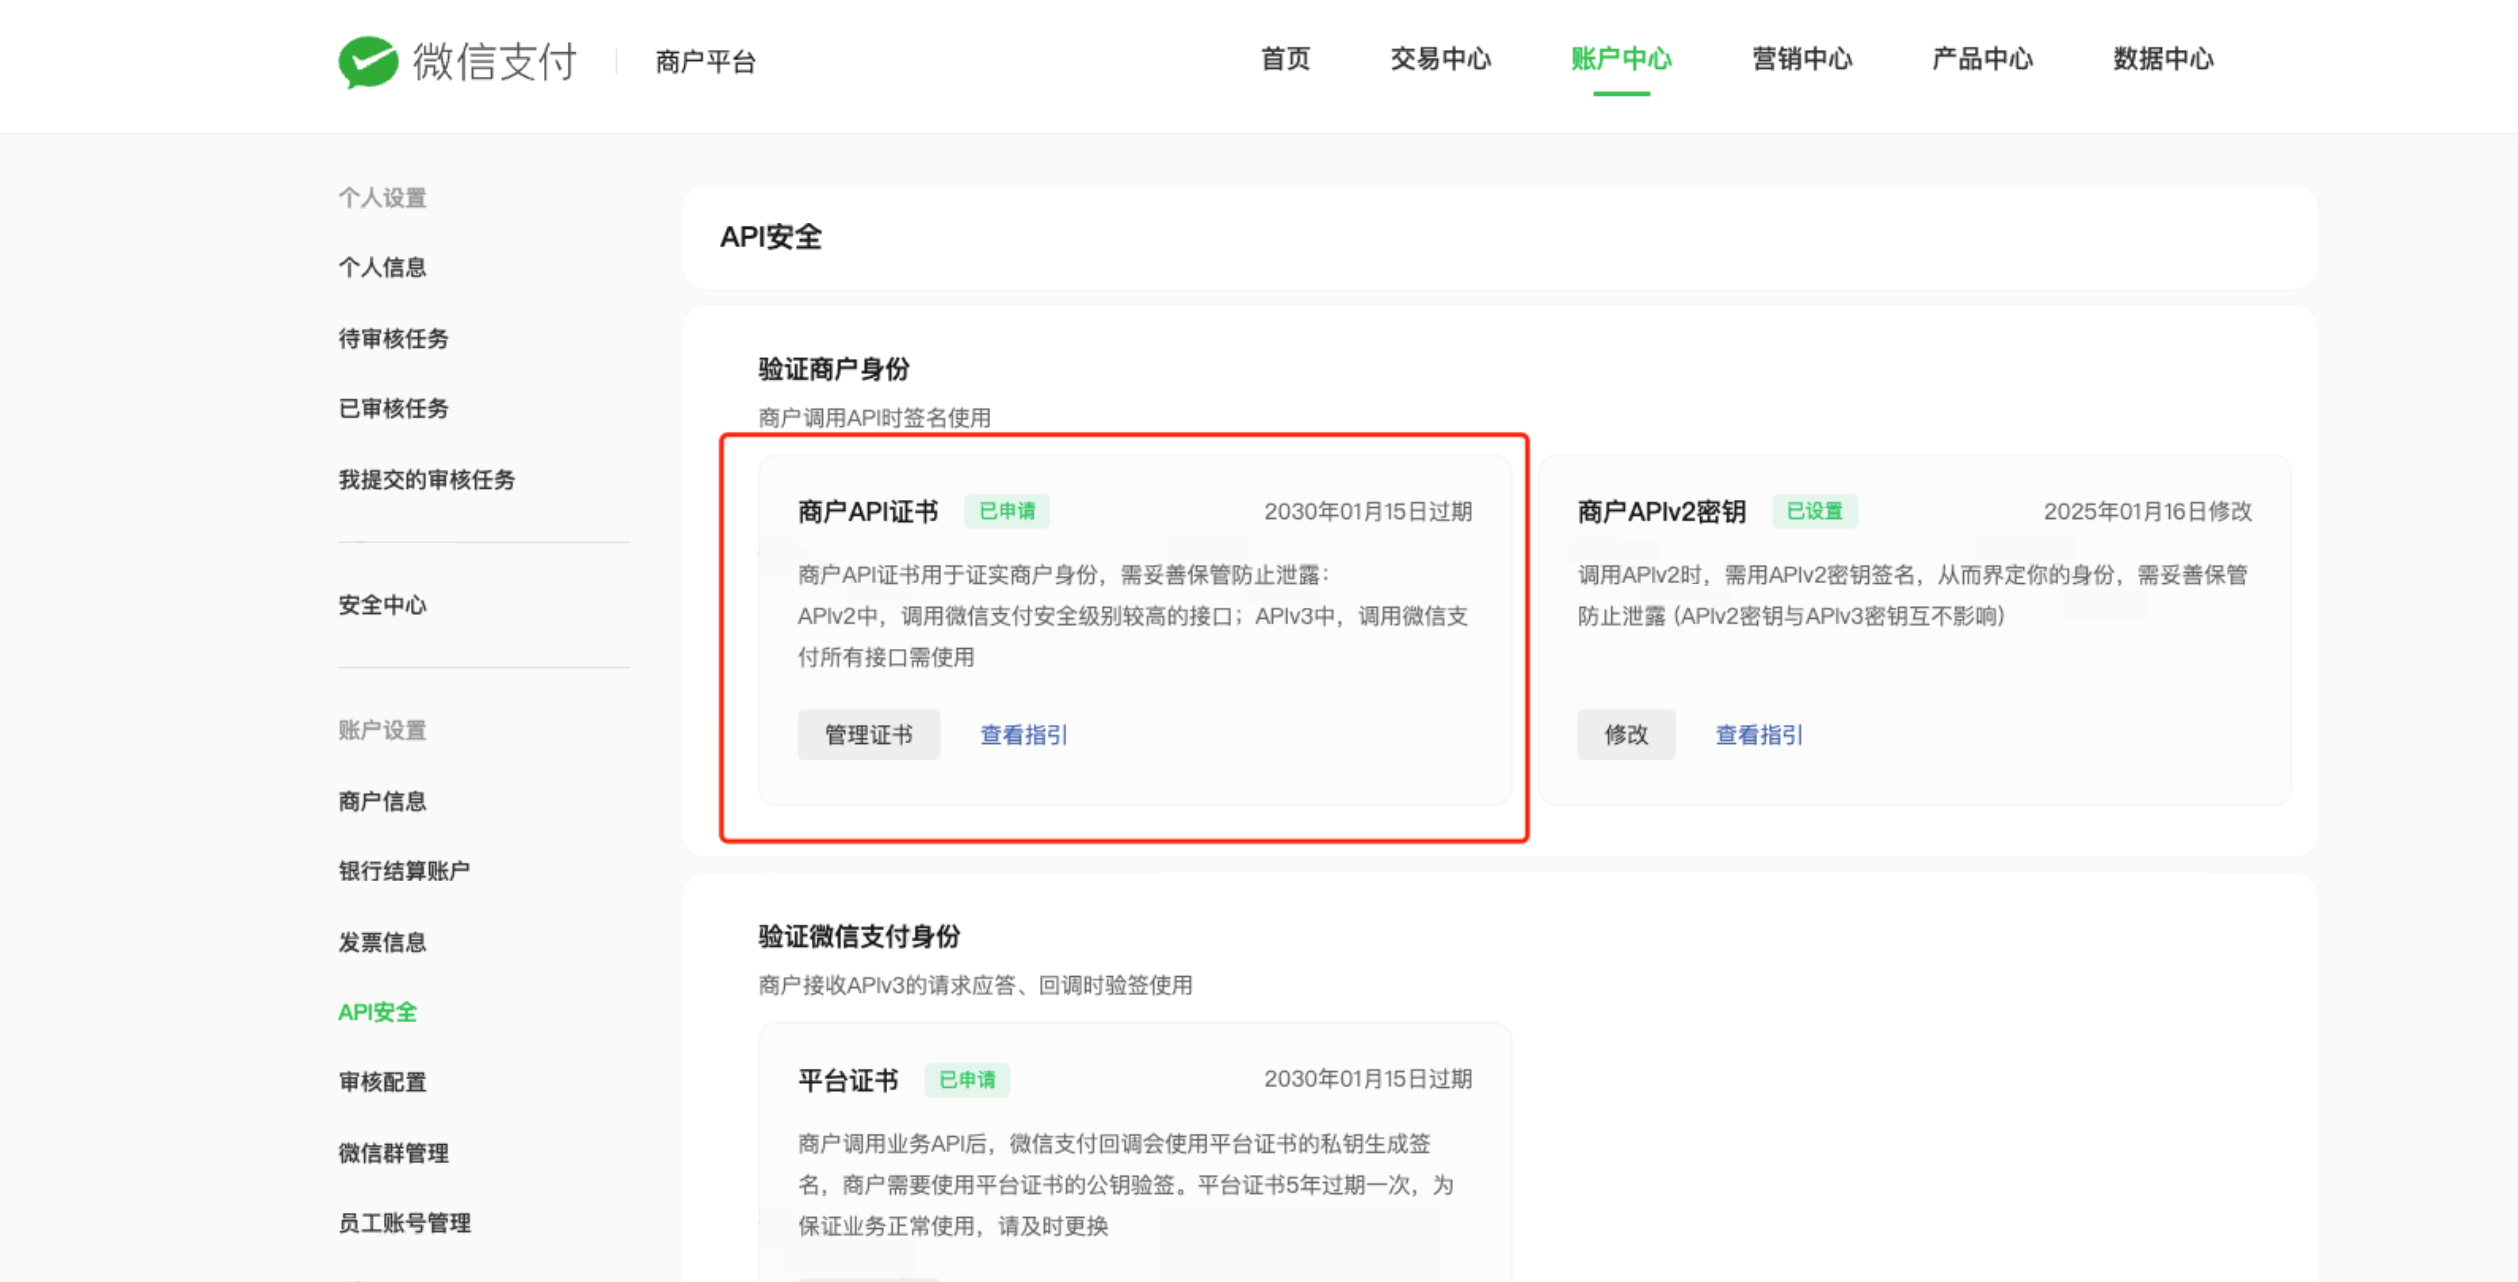Open 我提交的审核任务 sidebar entry
Screen dimensions: 2518x1282
[x=426, y=480]
